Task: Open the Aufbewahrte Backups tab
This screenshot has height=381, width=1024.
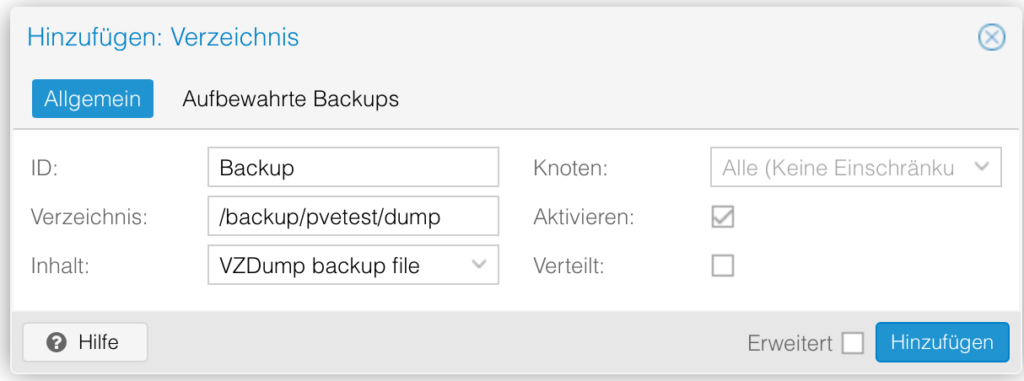Action: point(291,99)
